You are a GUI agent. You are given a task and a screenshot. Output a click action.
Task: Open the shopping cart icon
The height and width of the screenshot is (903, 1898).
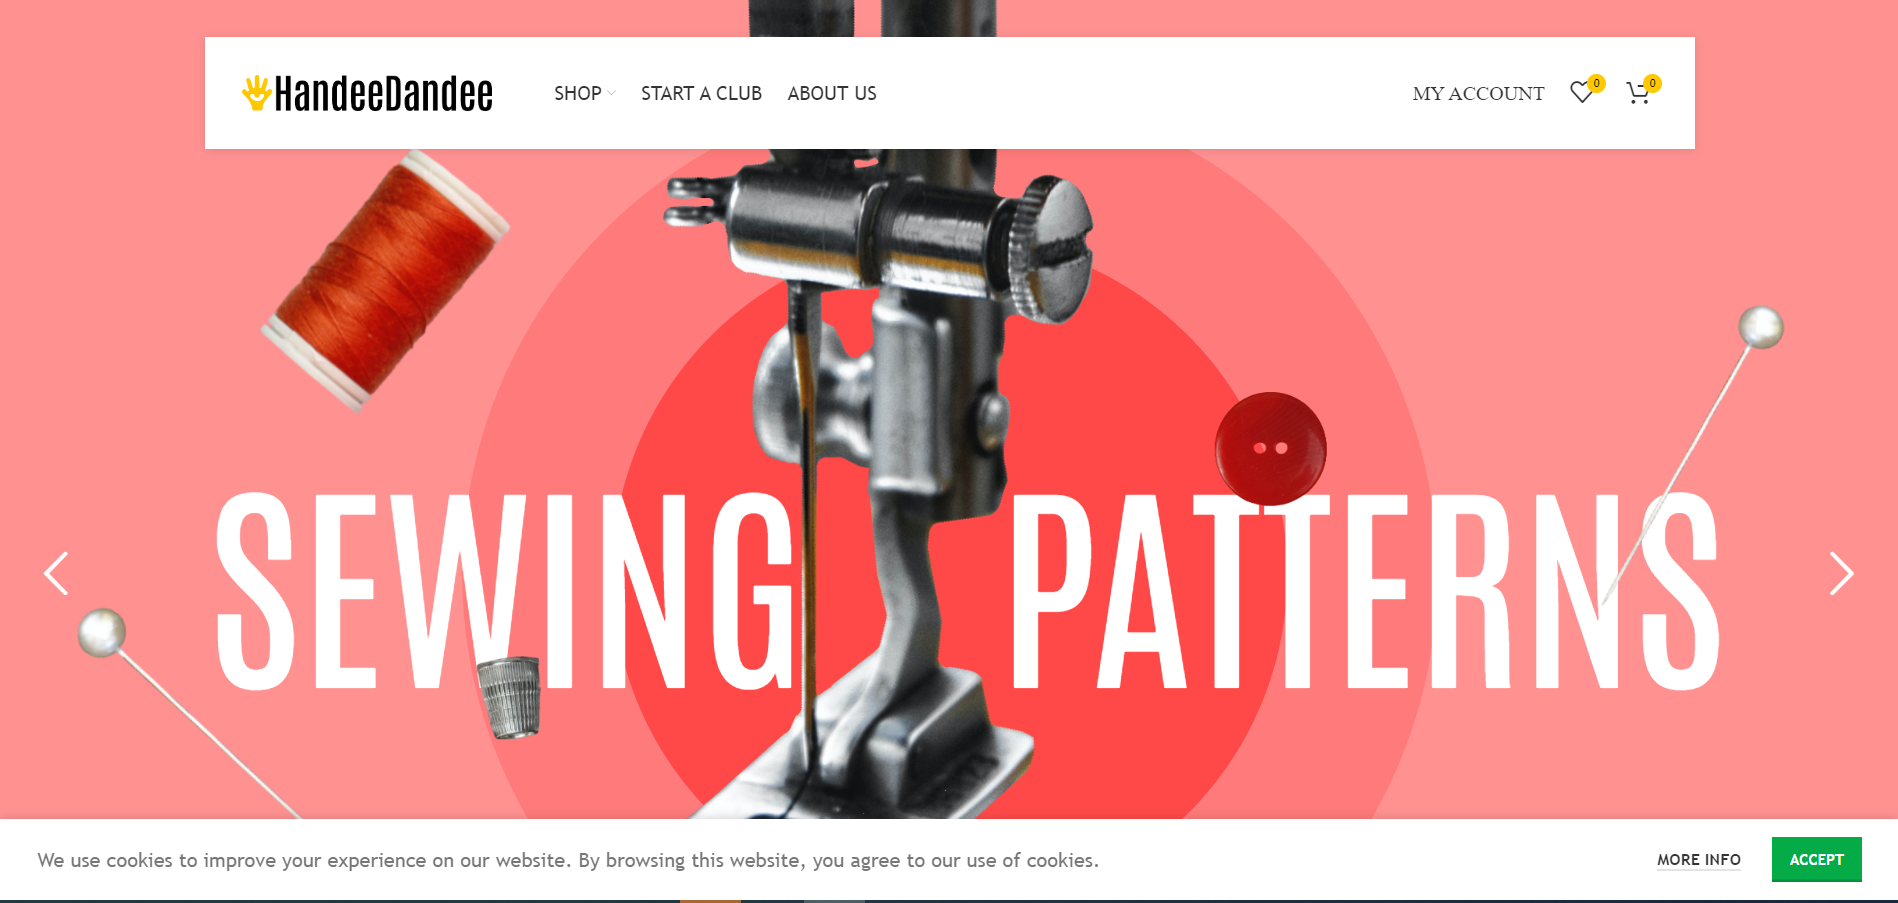click(1637, 94)
